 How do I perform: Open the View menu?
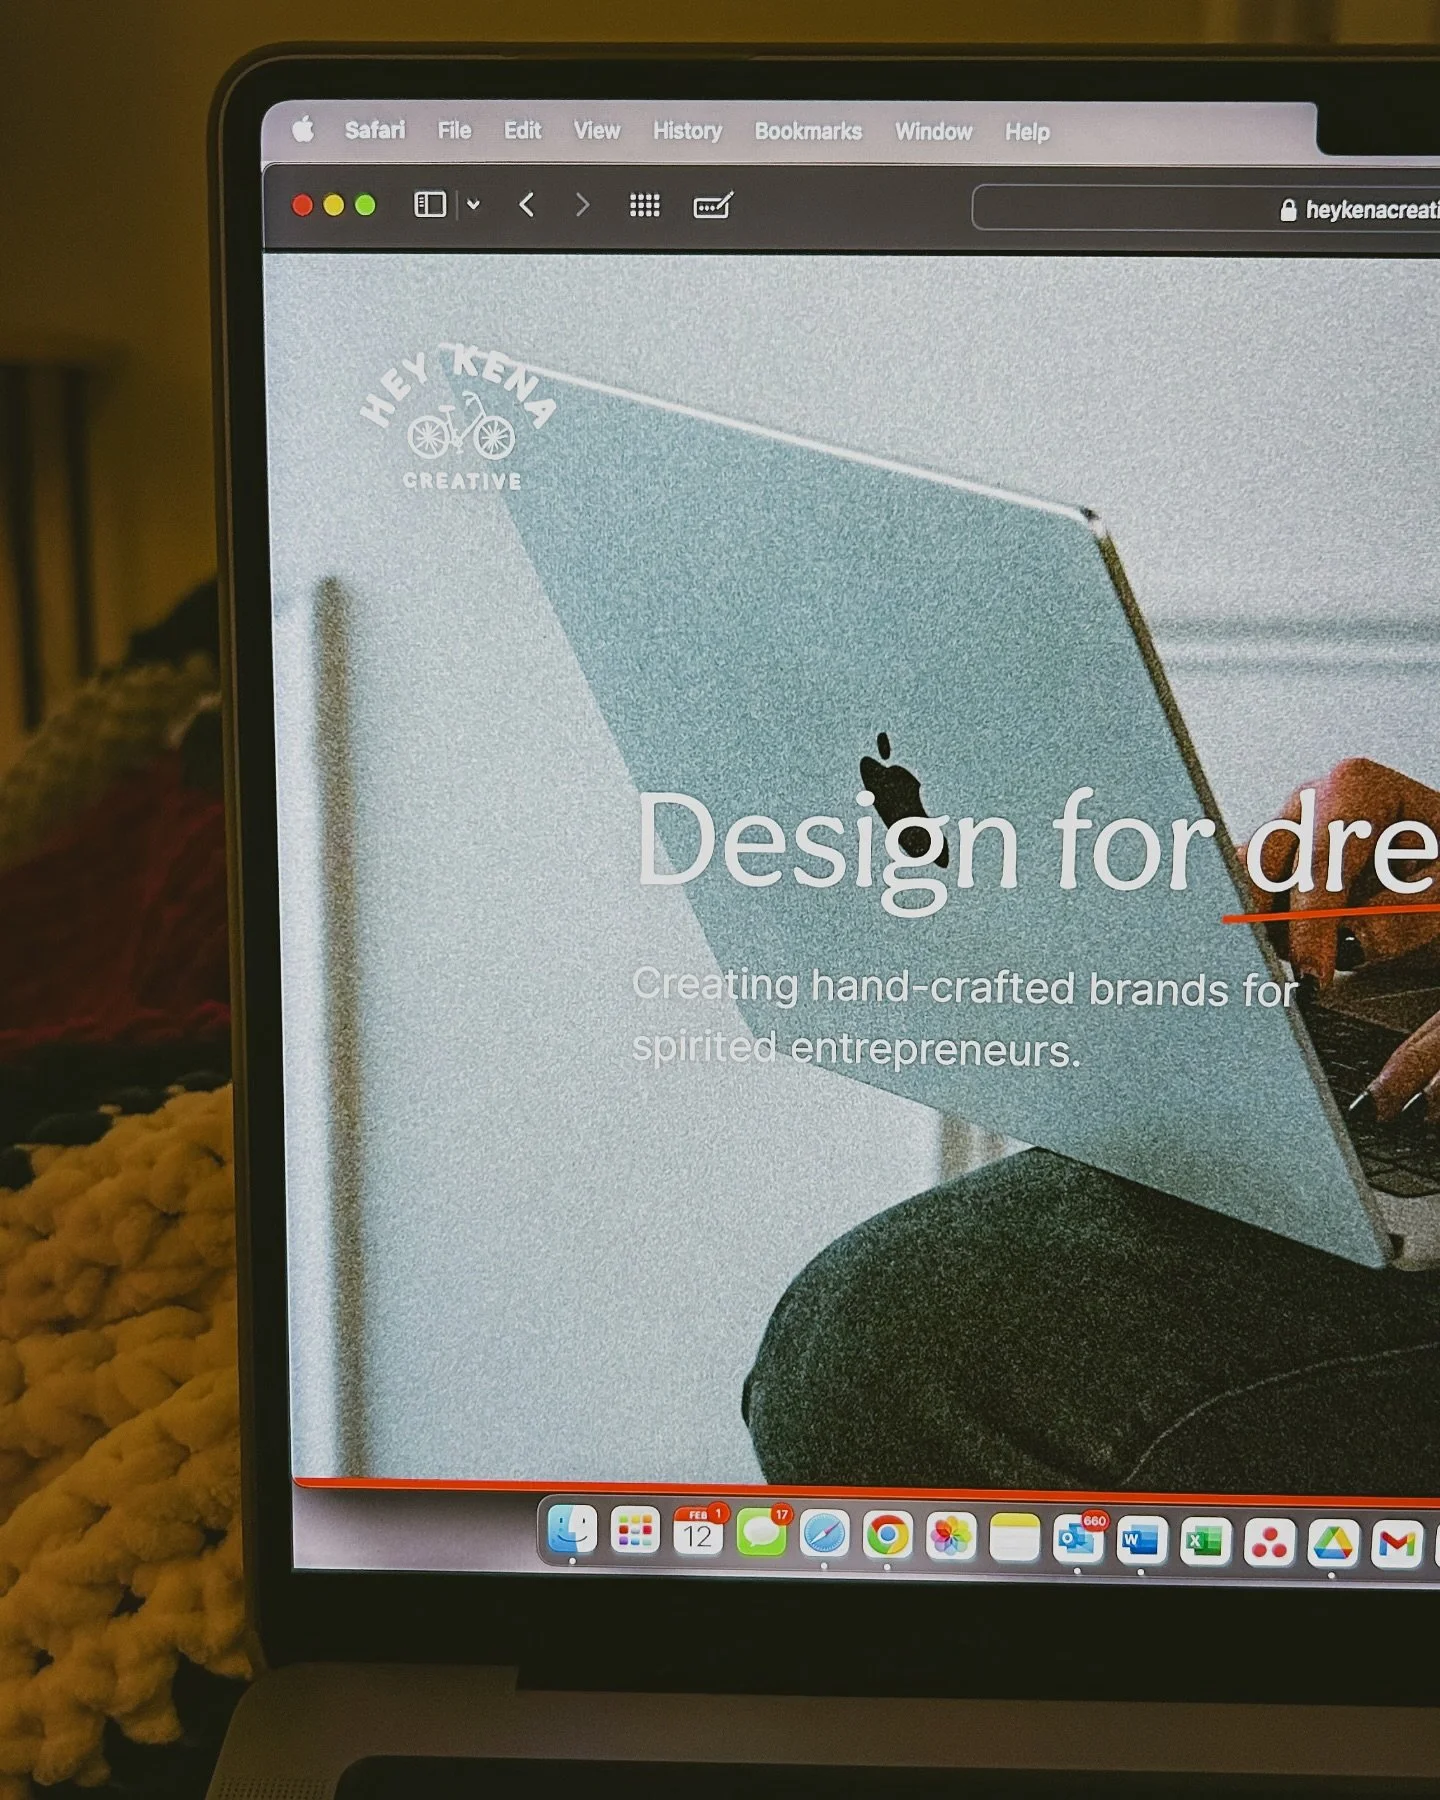click(597, 131)
